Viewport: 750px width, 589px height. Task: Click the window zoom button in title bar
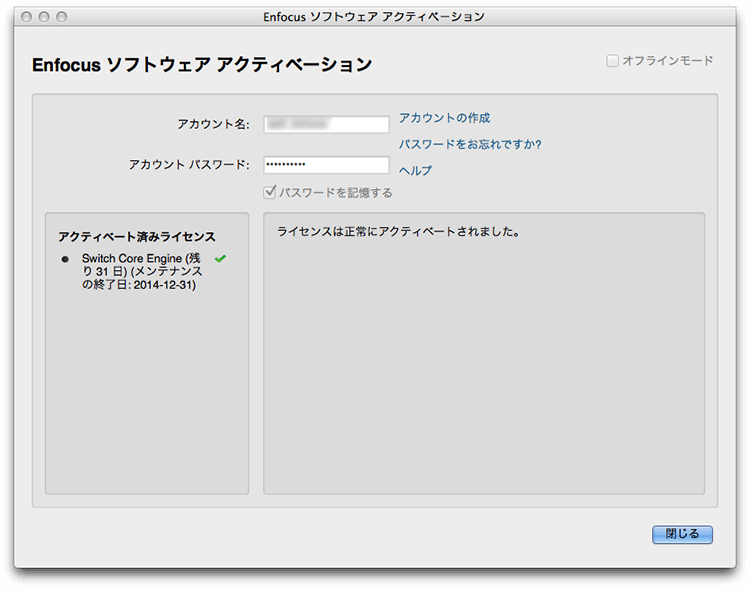point(62,17)
